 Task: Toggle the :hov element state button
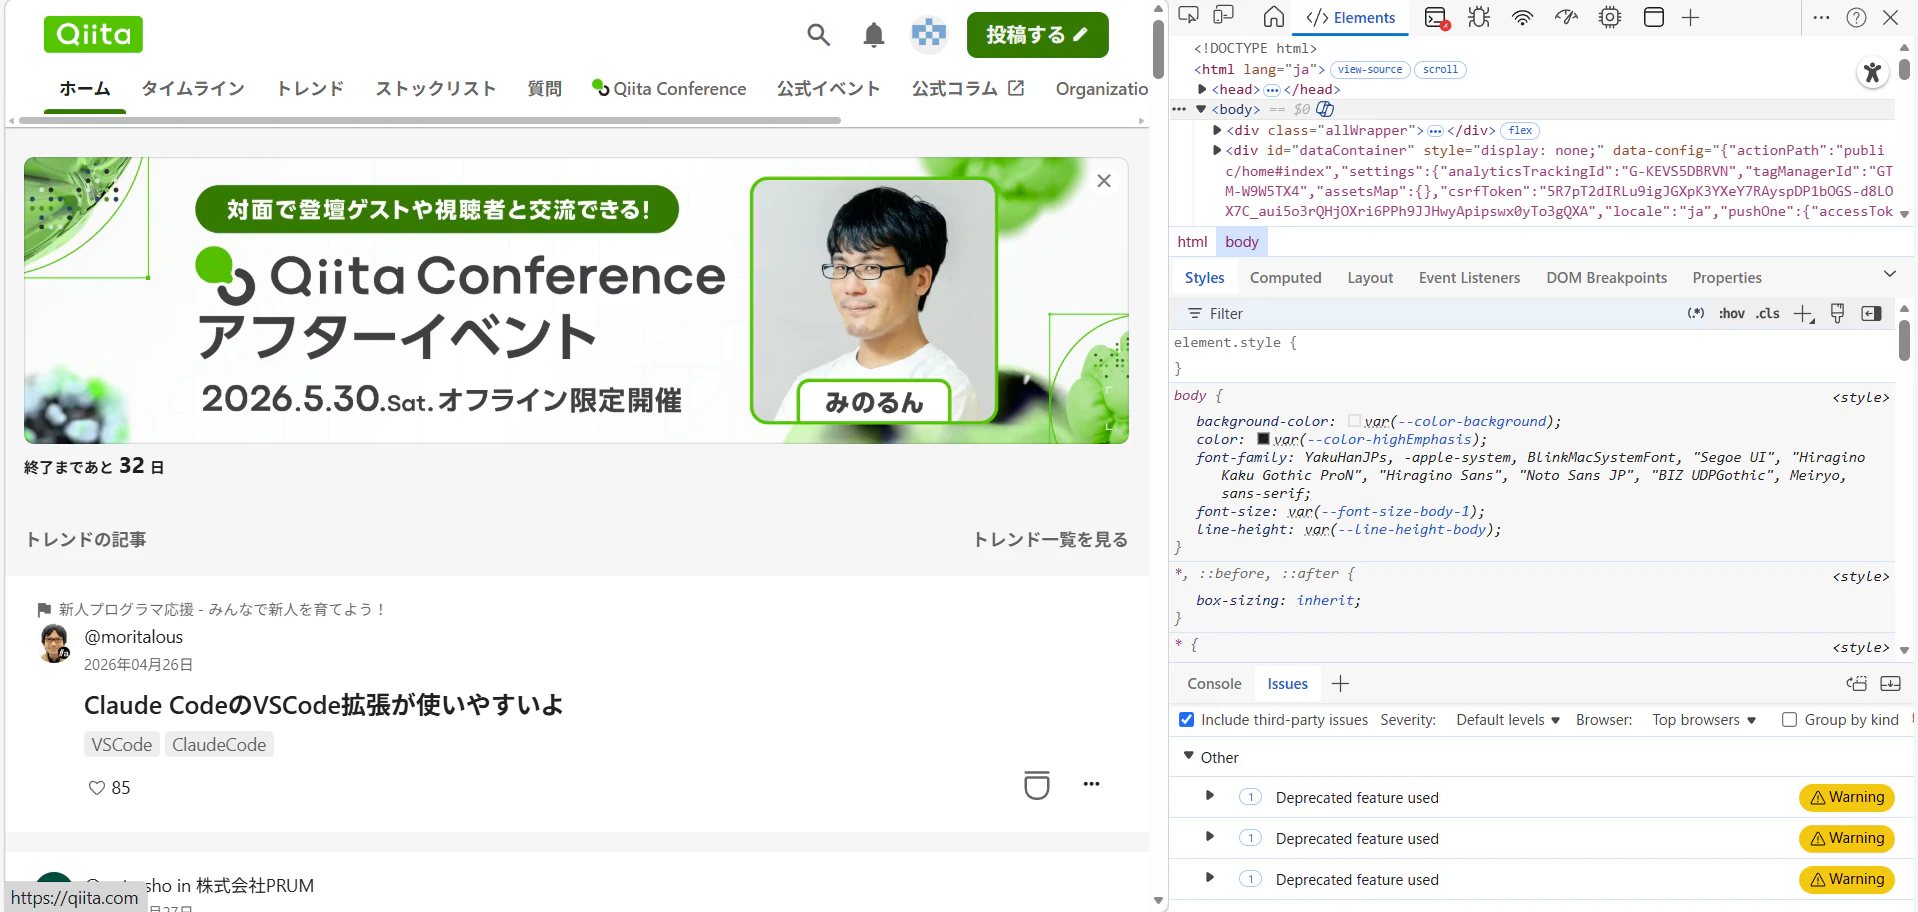pos(1731,313)
